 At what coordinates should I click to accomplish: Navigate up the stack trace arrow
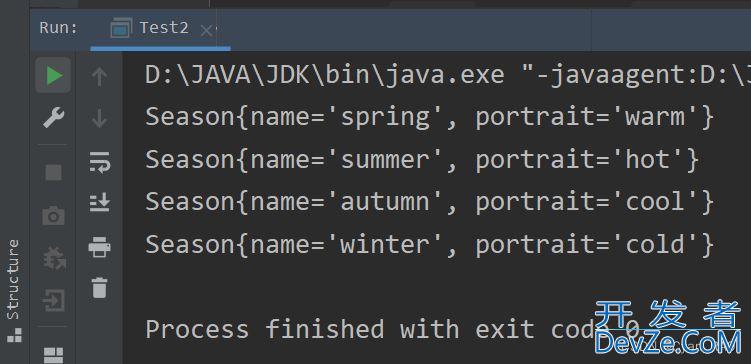click(x=99, y=77)
